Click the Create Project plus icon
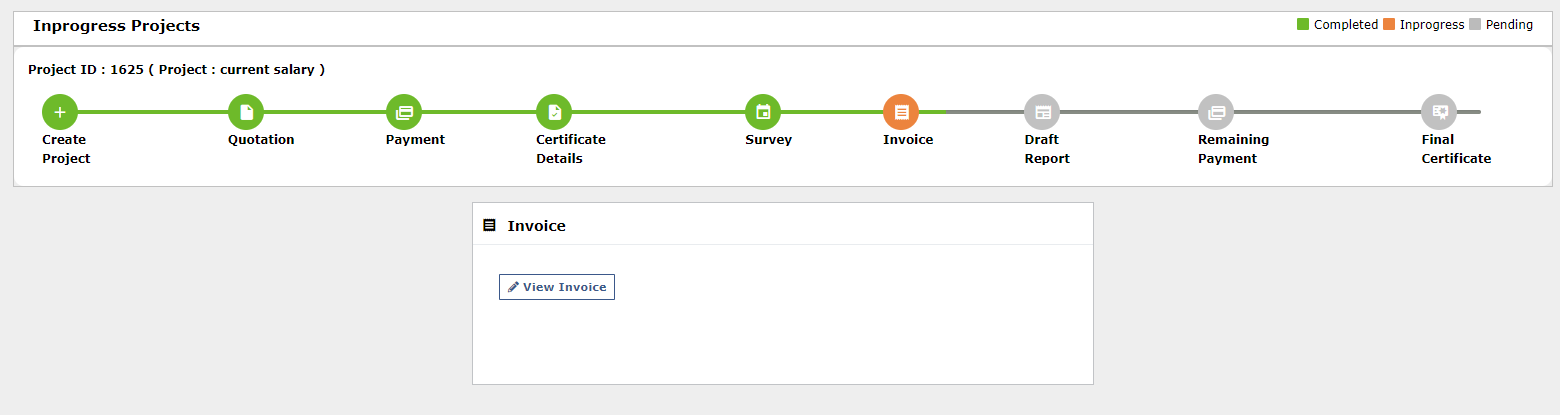This screenshot has width=1560, height=415. tap(59, 112)
